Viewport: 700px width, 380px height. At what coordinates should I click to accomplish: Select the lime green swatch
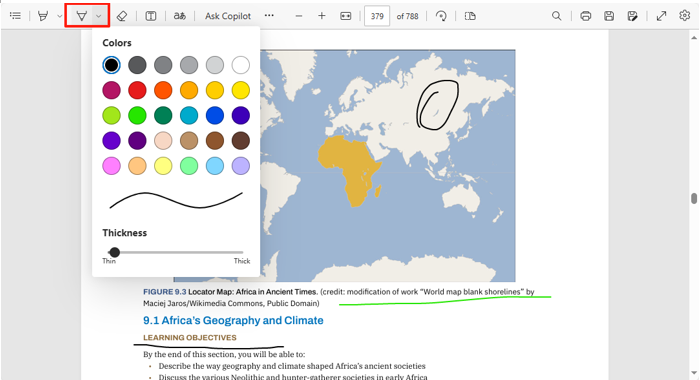111,116
